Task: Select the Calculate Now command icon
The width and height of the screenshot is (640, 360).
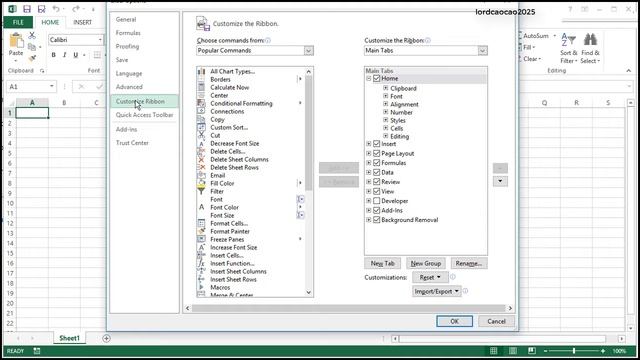Action: 201,87
